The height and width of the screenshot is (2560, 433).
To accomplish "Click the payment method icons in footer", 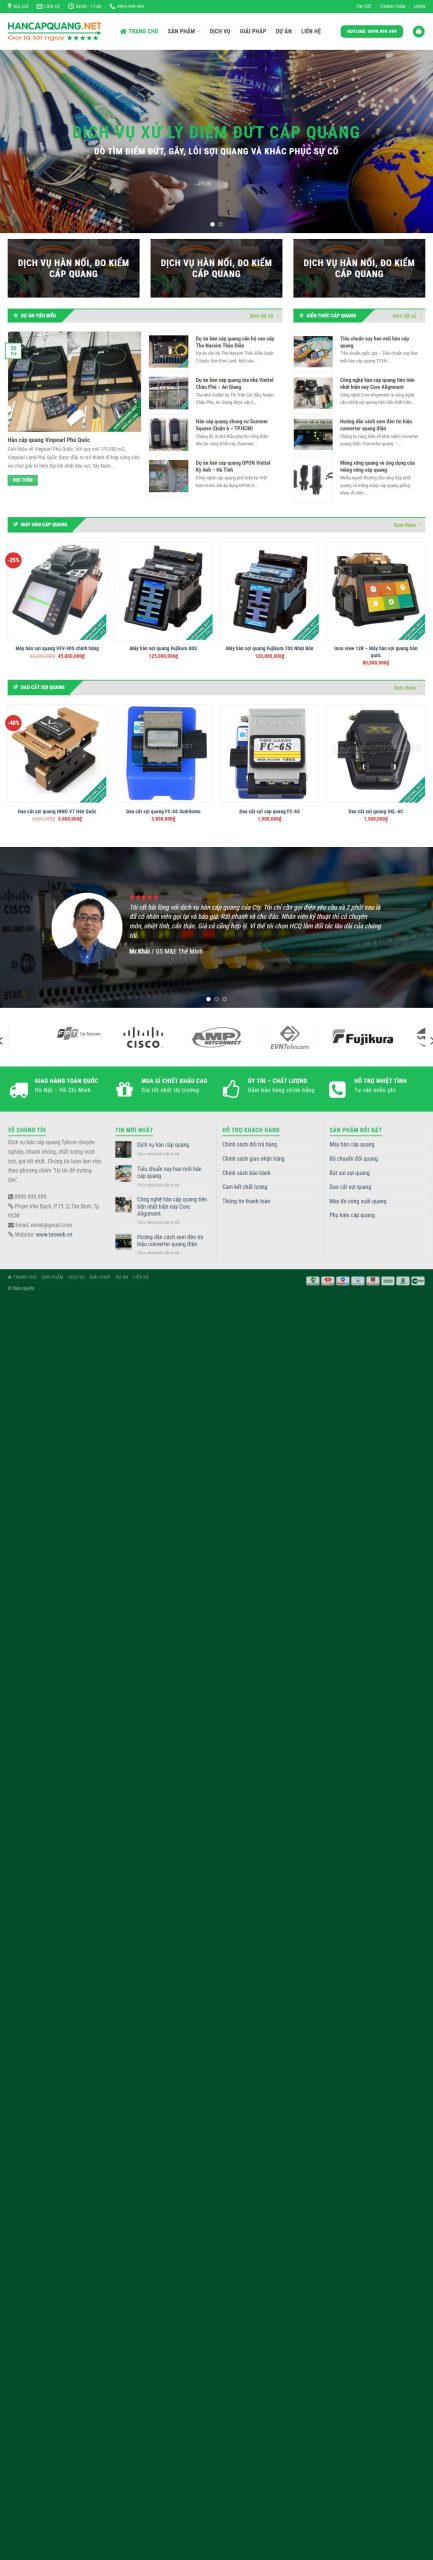I will point(365,1280).
